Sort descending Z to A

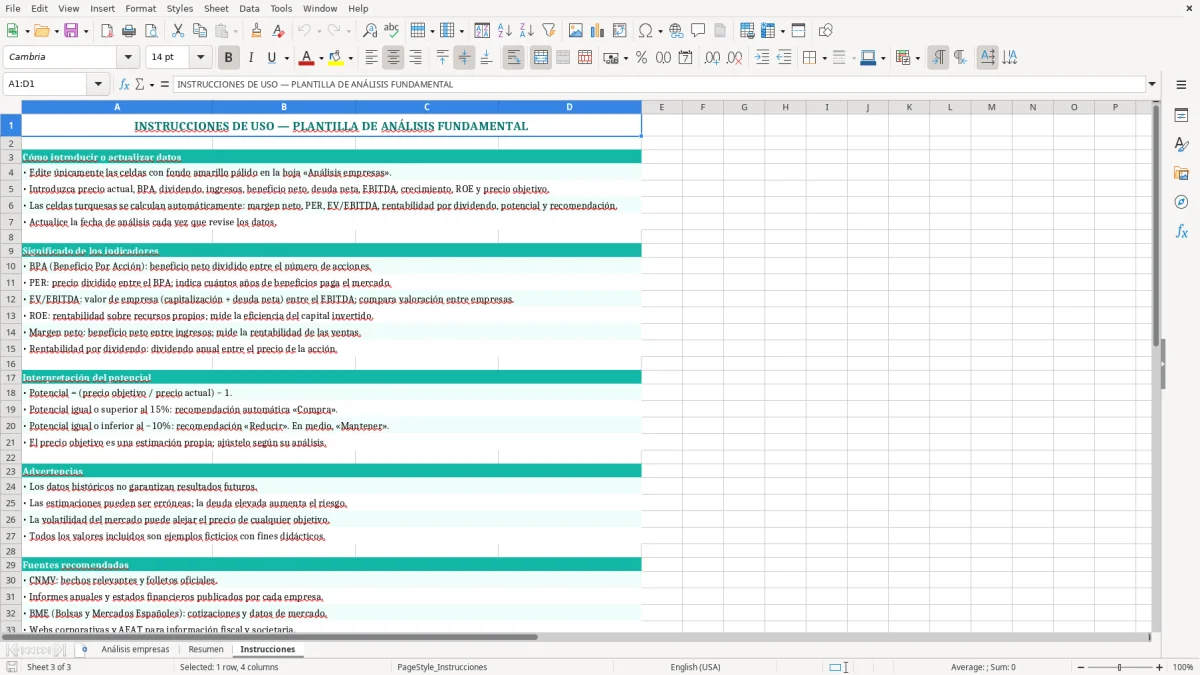(x=526, y=31)
